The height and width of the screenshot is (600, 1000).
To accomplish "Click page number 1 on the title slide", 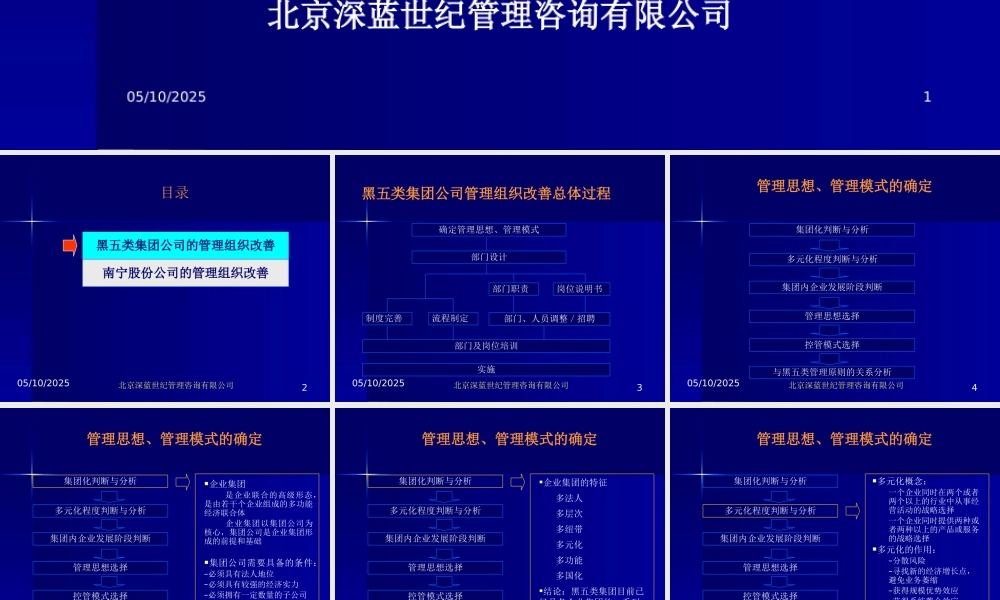I will 927,97.
